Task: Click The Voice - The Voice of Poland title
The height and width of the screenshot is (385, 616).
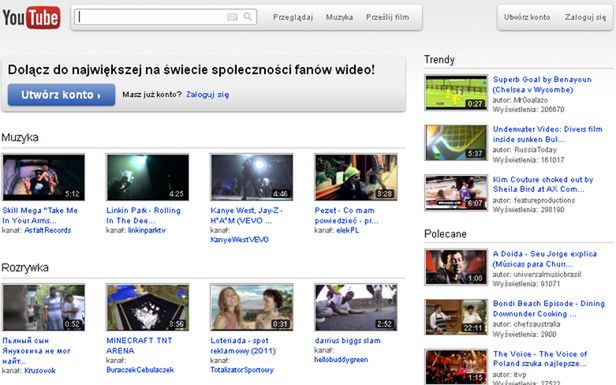Action: pyautogui.click(x=540, y=359)
